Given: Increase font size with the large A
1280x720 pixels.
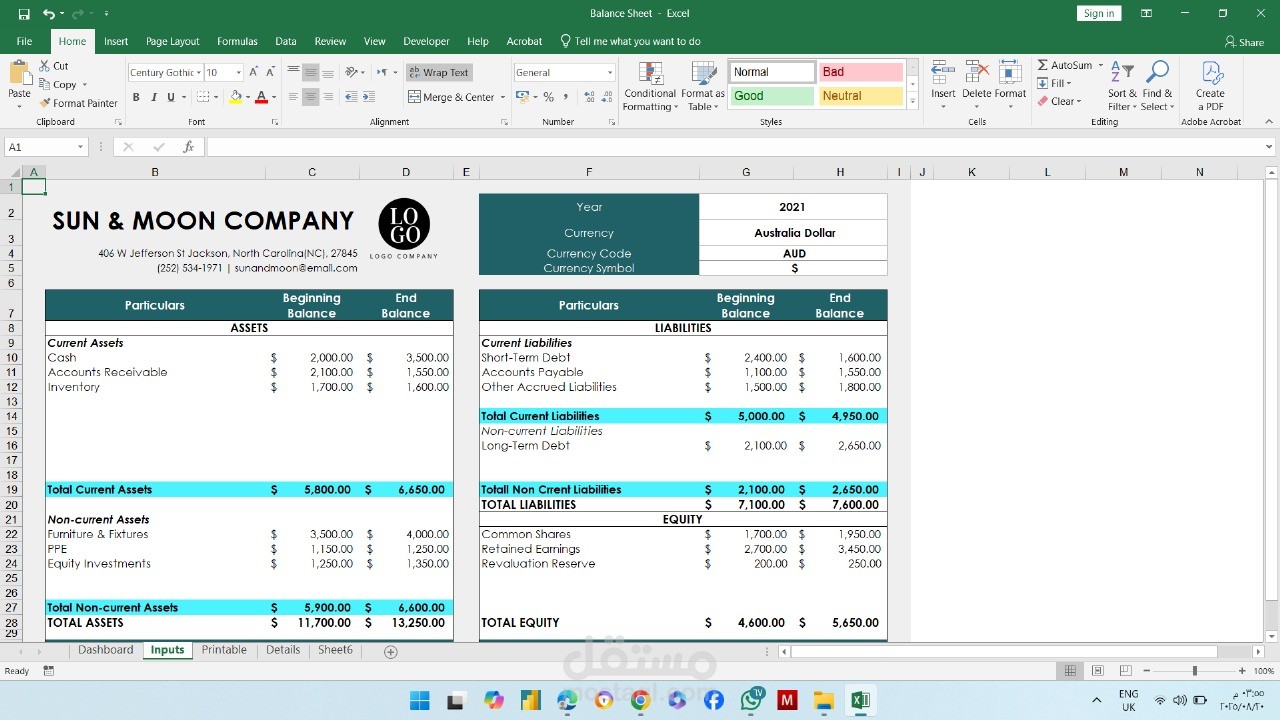Looking at the screenshot, I should point(254,72).
